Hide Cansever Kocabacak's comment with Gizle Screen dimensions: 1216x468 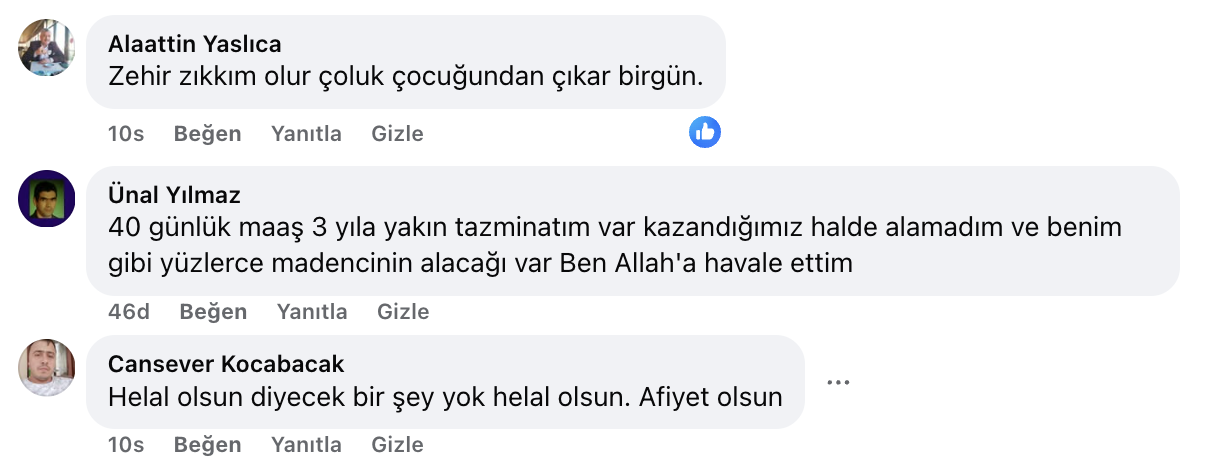click(397, 445)
